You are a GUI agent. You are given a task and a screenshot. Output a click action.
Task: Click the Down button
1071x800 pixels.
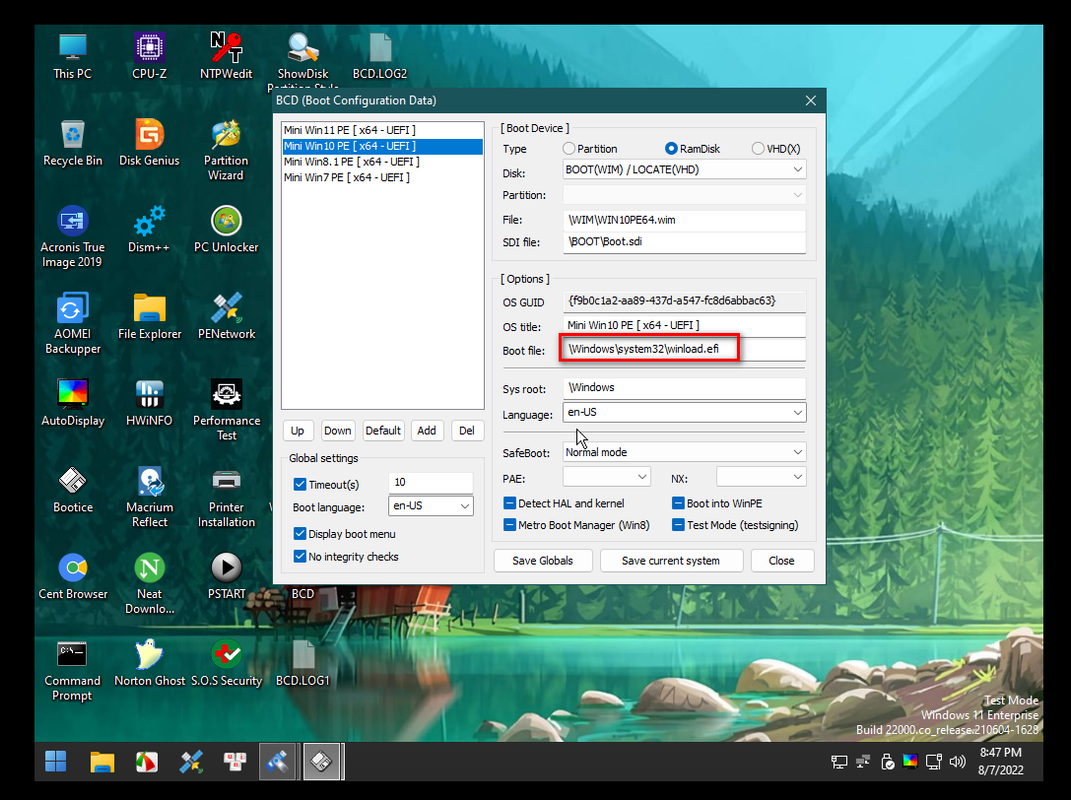pyautogui.click(x=337, y=430)
